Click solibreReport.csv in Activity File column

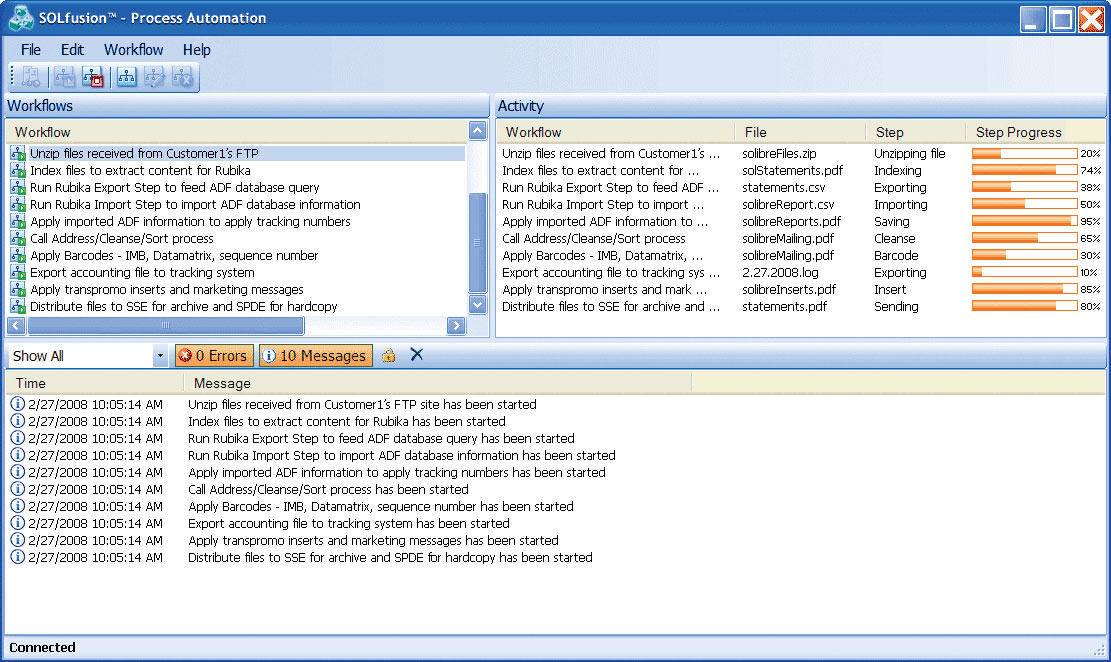tap(788, 204)
